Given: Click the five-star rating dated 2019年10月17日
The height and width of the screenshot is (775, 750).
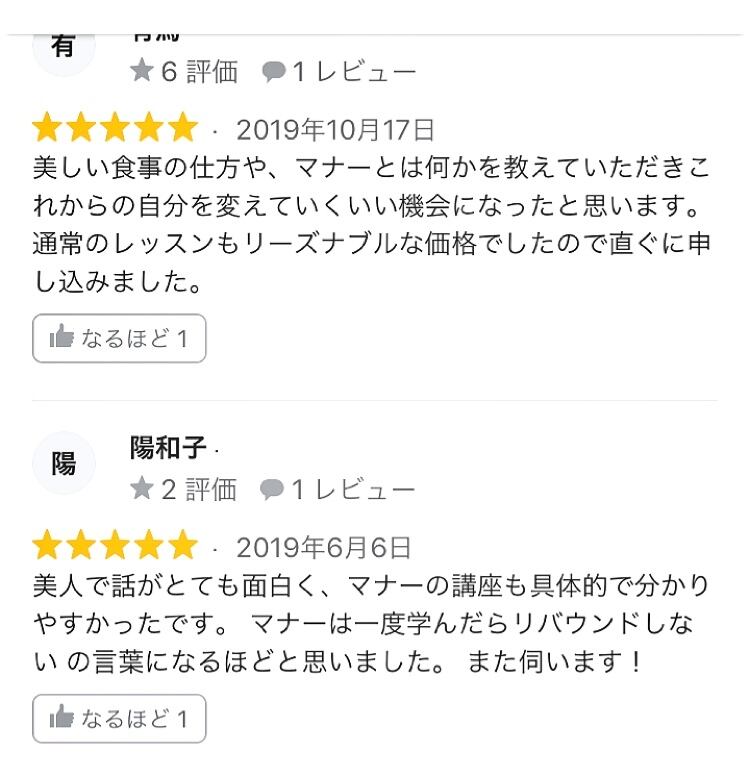Looking at the screenshot, I should point(115,129).
